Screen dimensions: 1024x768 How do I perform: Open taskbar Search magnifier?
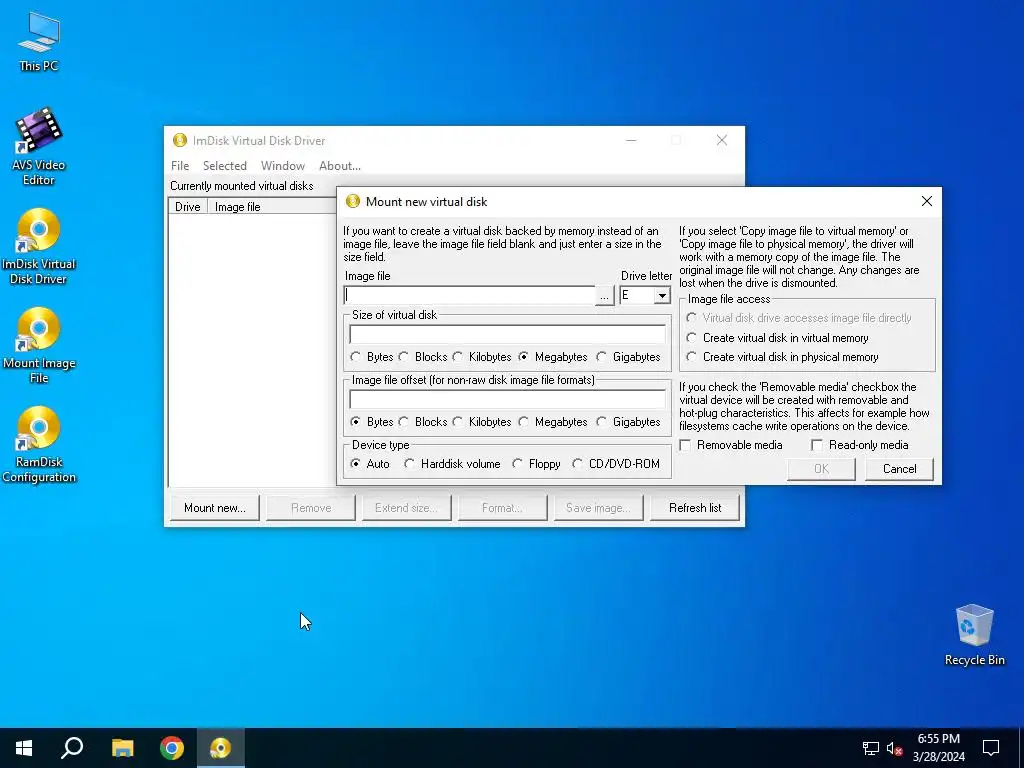click(x=72, y=748)
